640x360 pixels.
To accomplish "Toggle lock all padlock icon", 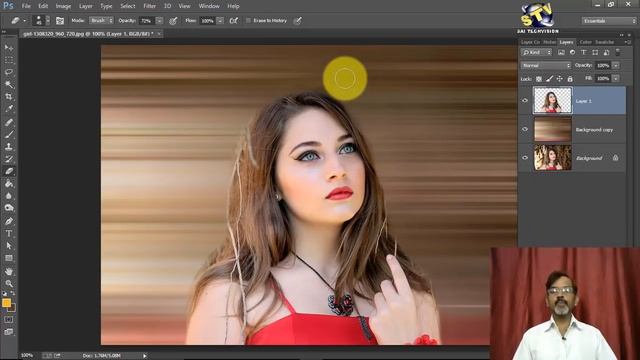I will (x=570, y=78).
